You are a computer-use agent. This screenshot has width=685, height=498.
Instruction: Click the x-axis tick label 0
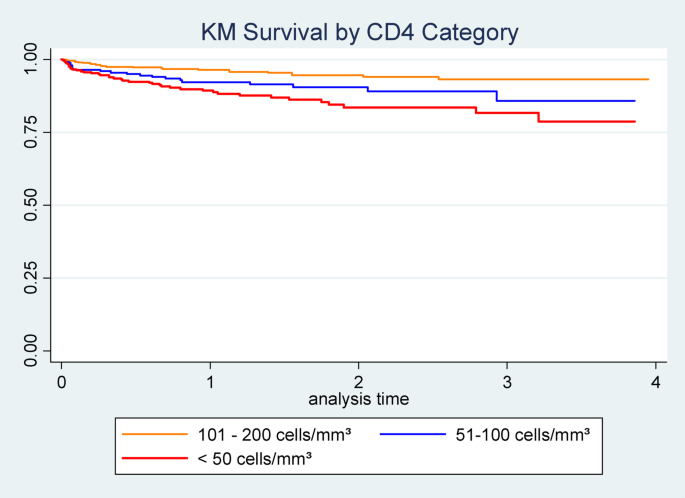pos(62,382)
